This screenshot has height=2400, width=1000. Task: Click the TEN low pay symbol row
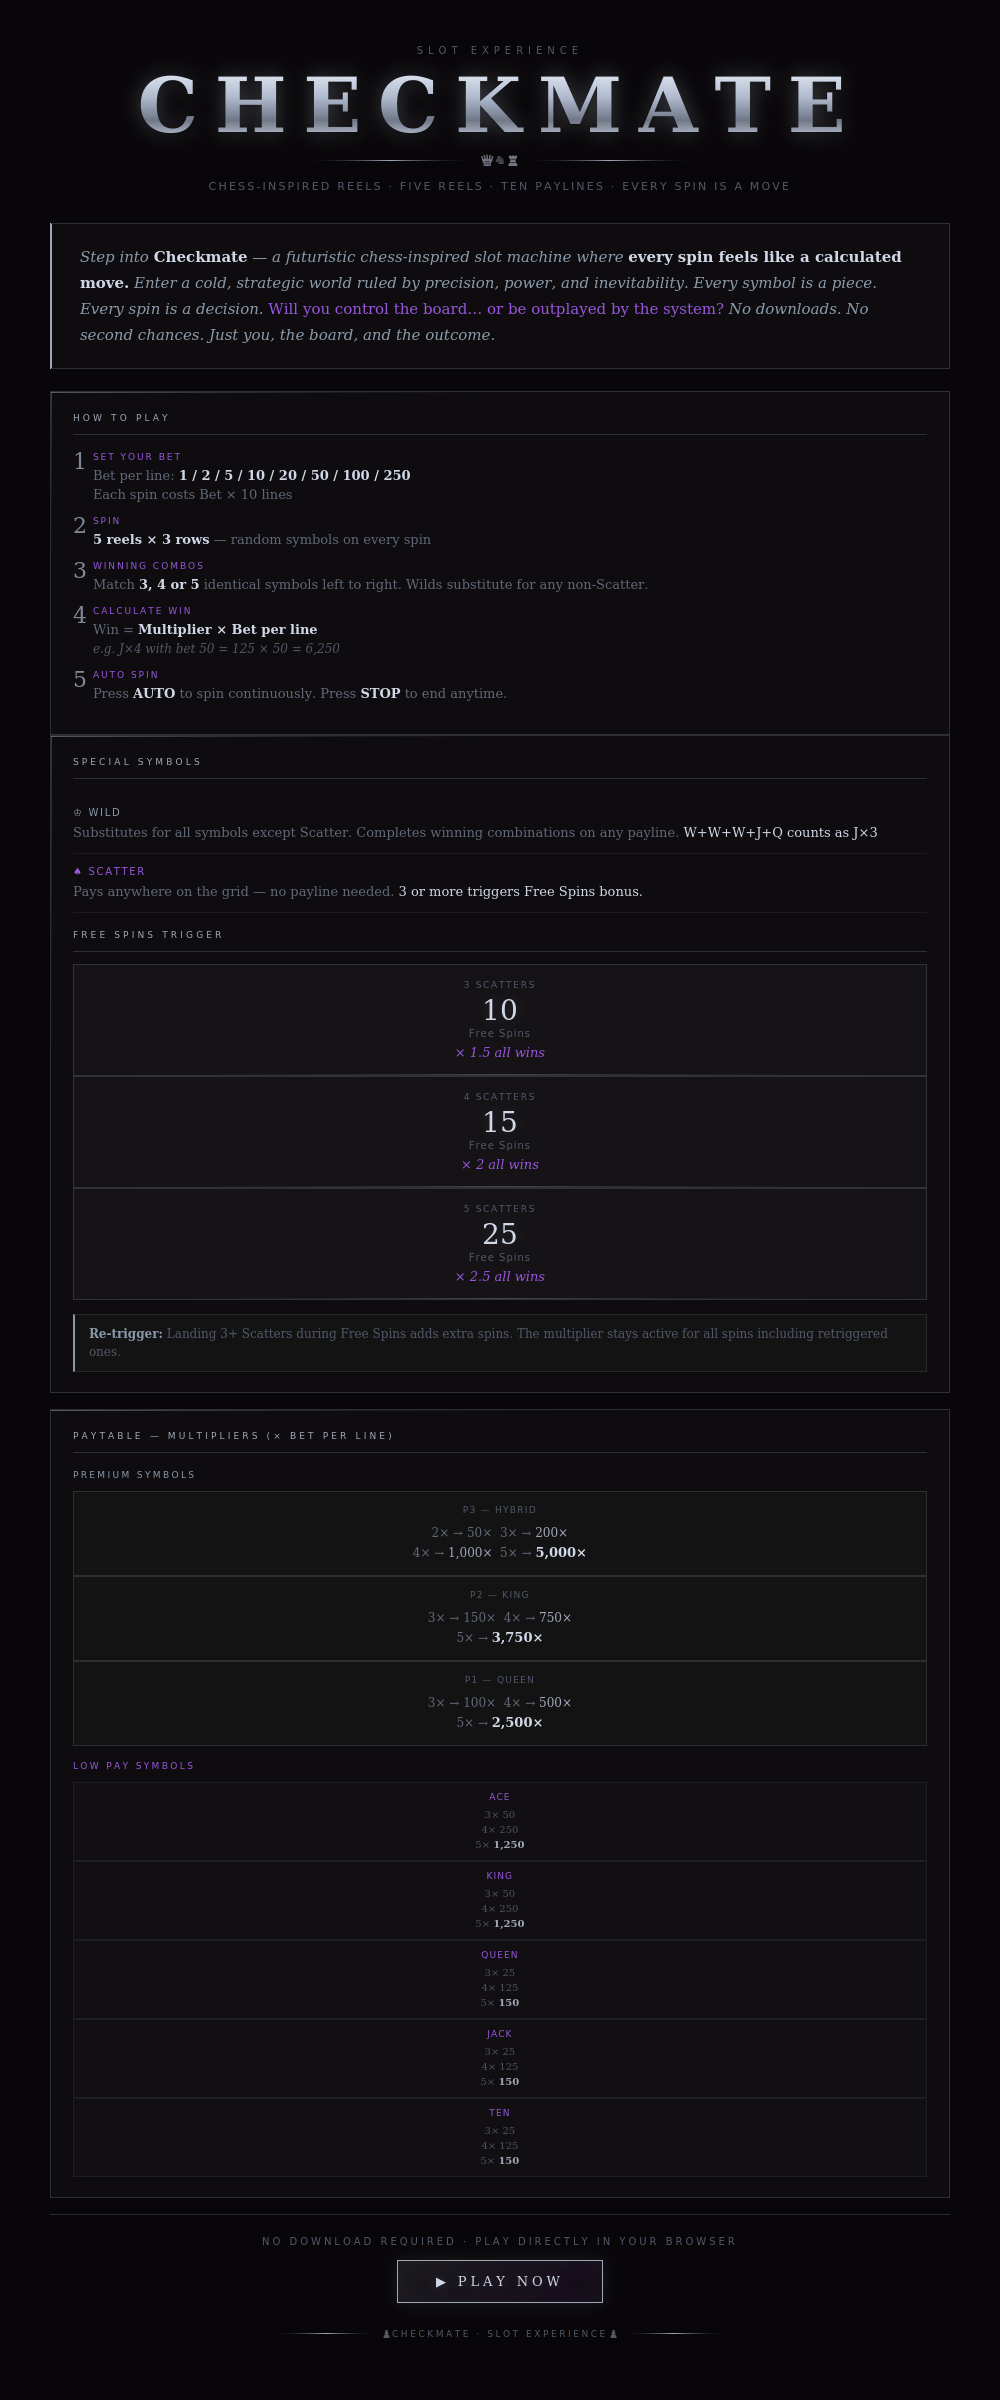(500, 2137)
